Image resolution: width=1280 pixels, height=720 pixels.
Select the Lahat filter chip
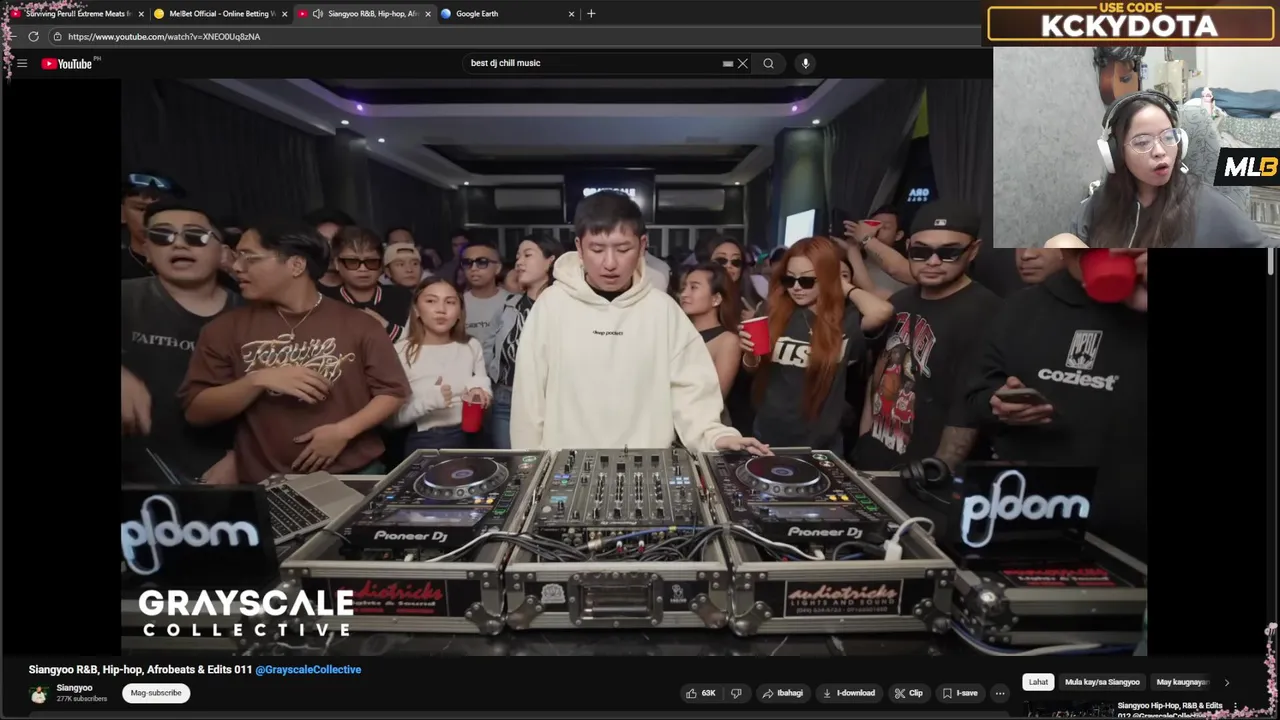click(x=1038, y=682)
